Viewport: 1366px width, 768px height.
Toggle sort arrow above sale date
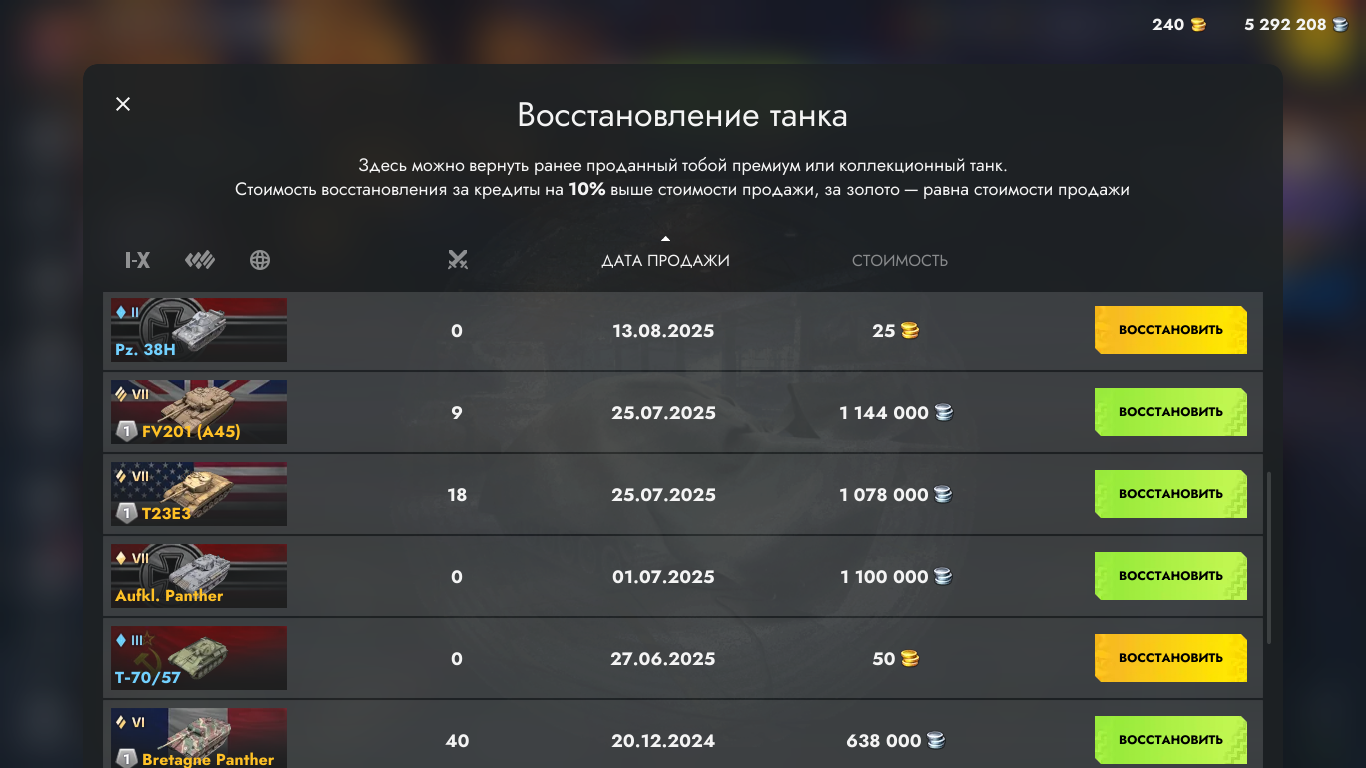pyautogui.click(x=665, y=239)
